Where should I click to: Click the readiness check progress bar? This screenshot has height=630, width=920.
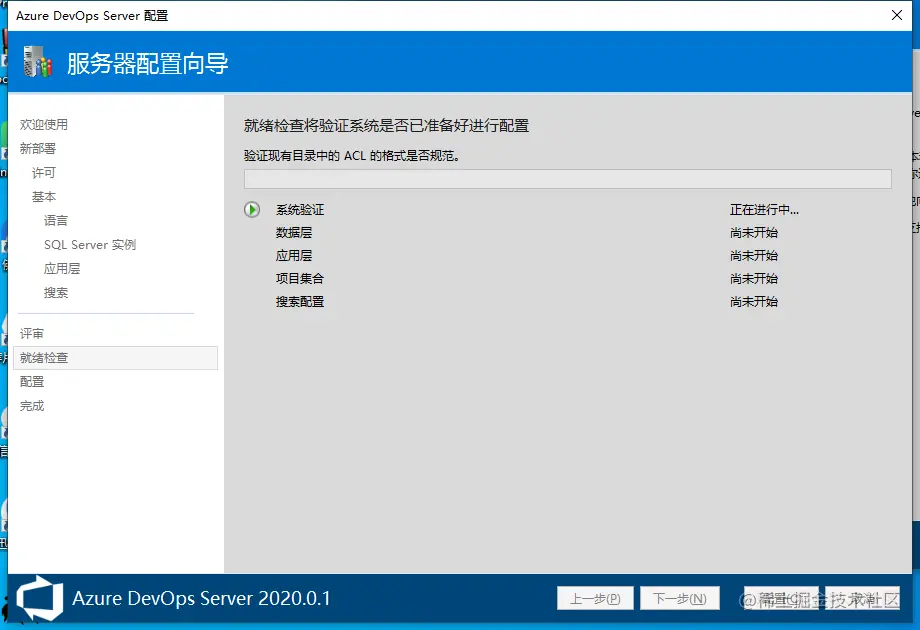[x=567, y=179]
